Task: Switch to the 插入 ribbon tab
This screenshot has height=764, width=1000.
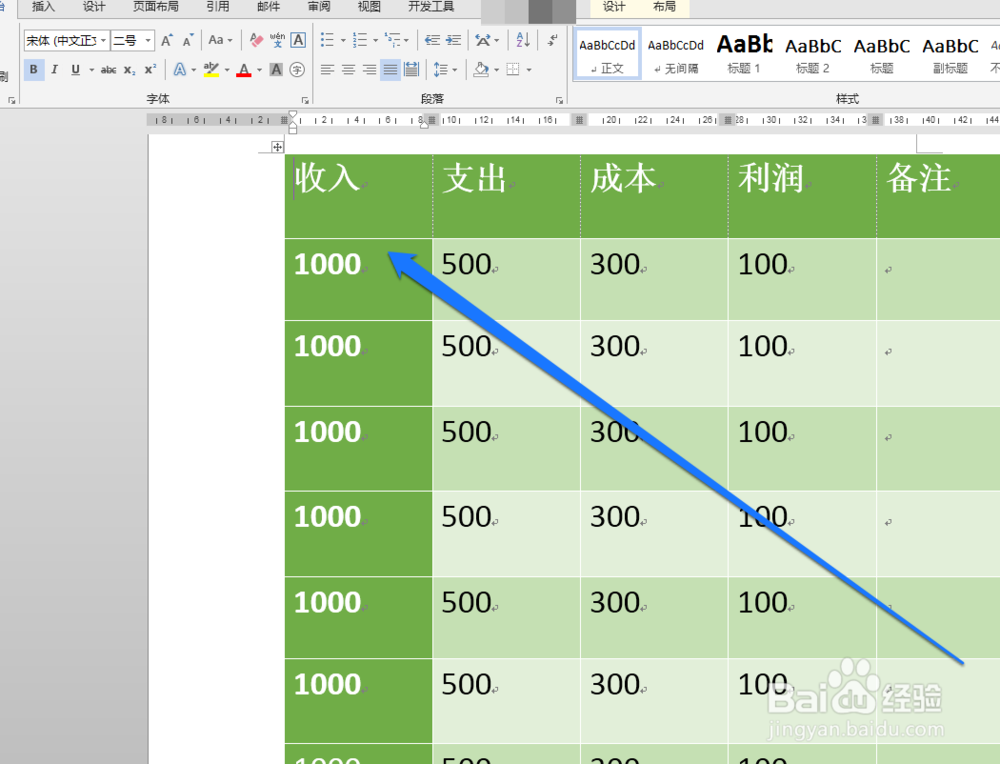Action: click(x=42, y=7)
